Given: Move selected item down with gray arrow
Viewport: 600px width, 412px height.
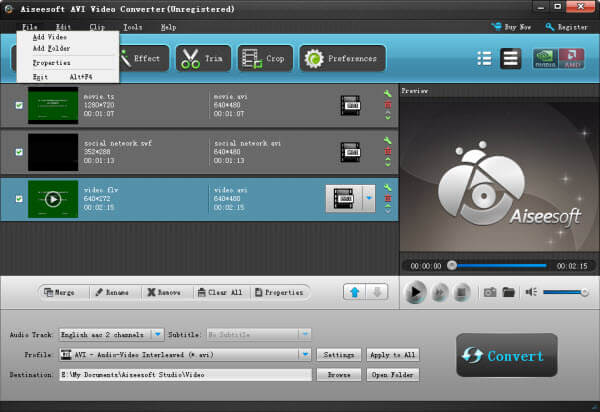Looking at the screenshot, I should tap(377, 293).
